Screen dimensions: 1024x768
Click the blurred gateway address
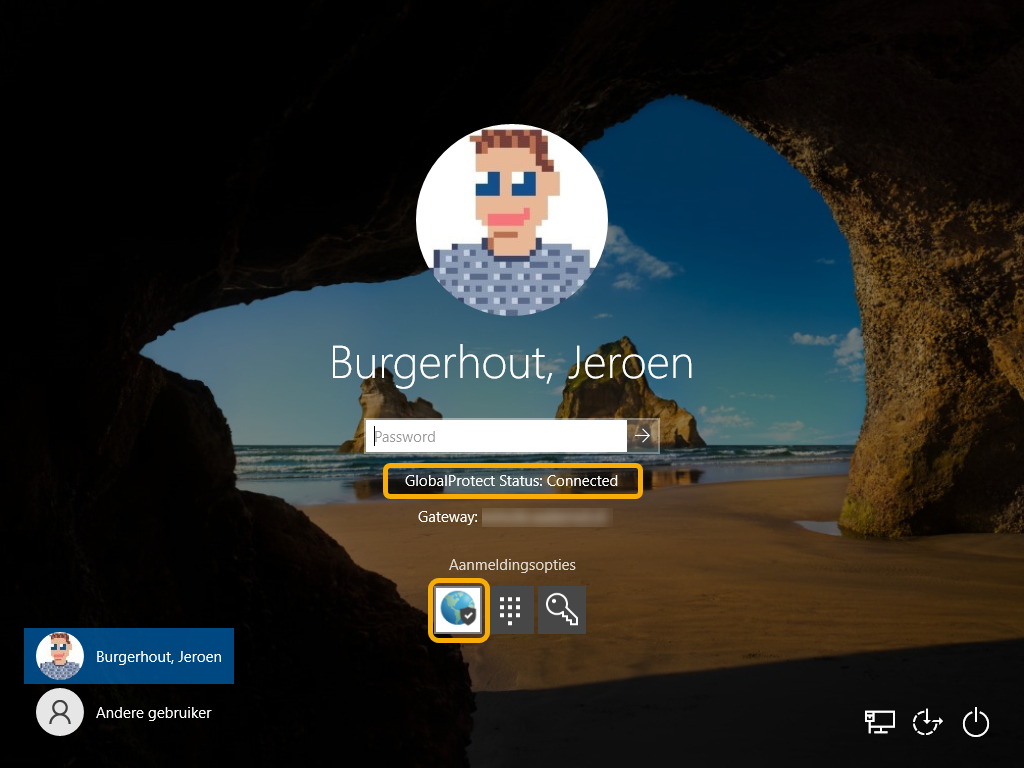click(546, 517)
